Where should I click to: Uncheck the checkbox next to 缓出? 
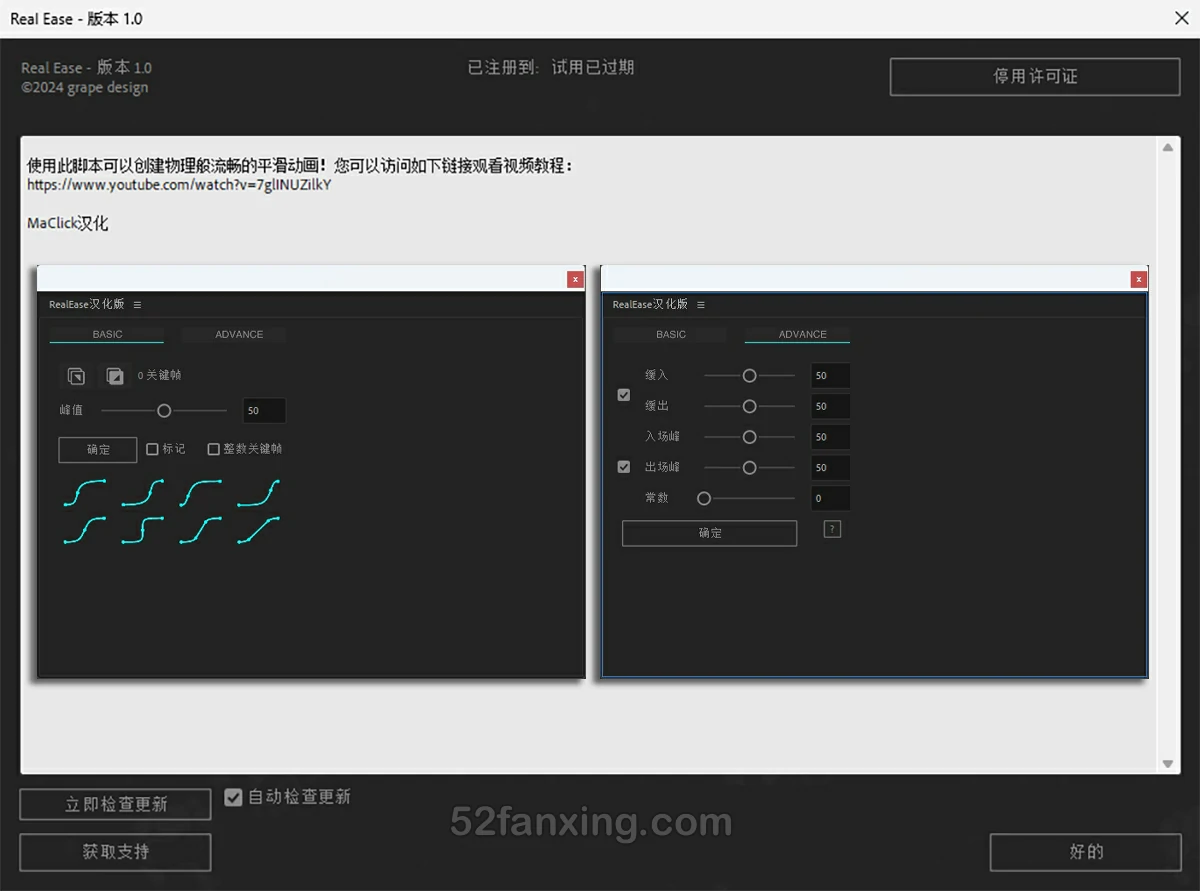[624, 395]
